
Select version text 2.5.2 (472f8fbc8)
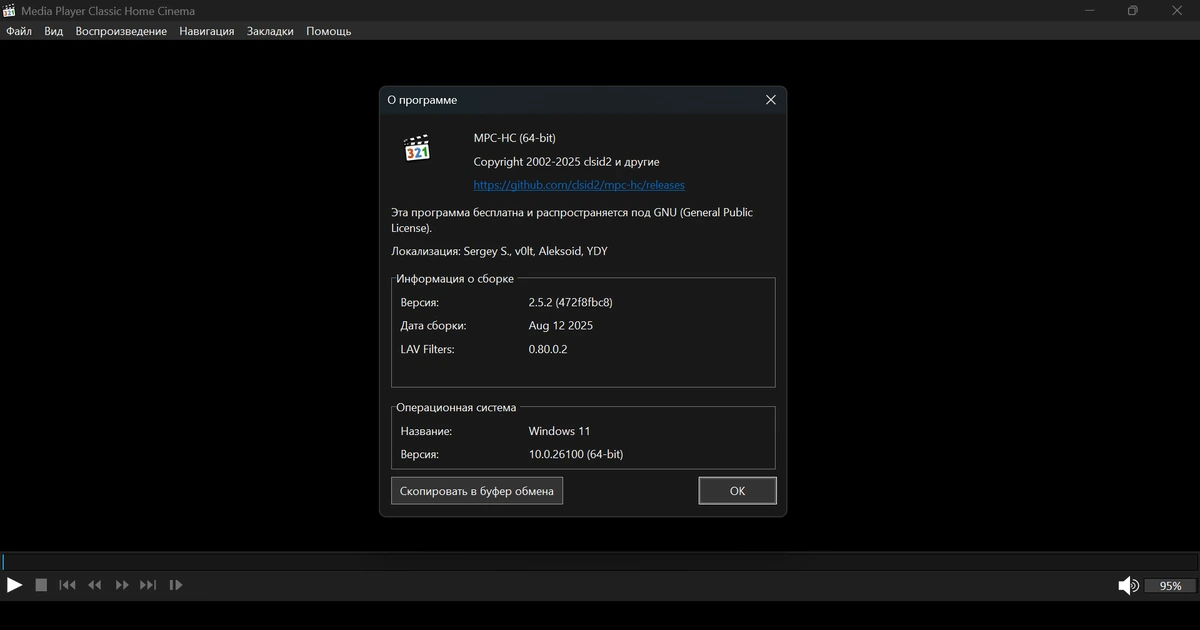point(570,302)
